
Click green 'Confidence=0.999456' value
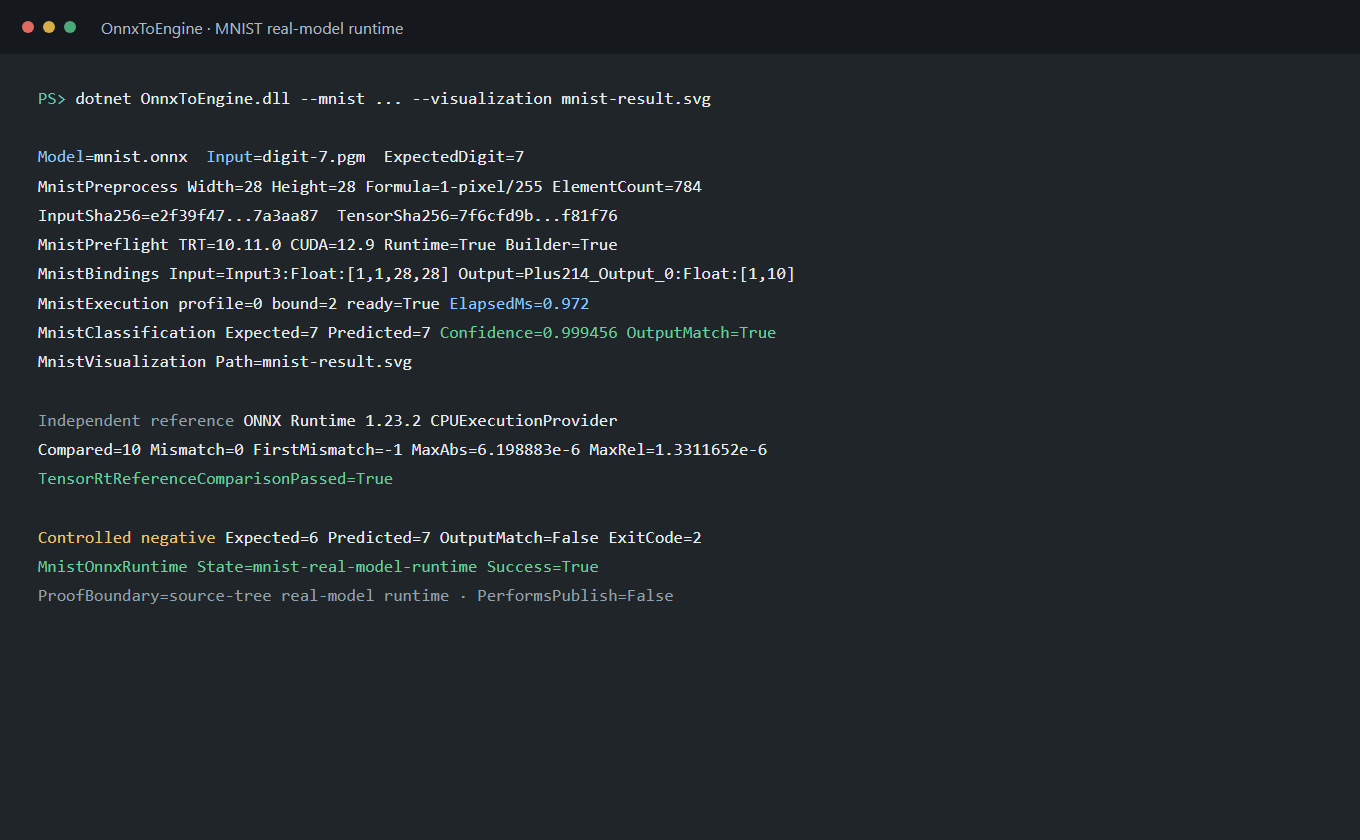(529, 333)
